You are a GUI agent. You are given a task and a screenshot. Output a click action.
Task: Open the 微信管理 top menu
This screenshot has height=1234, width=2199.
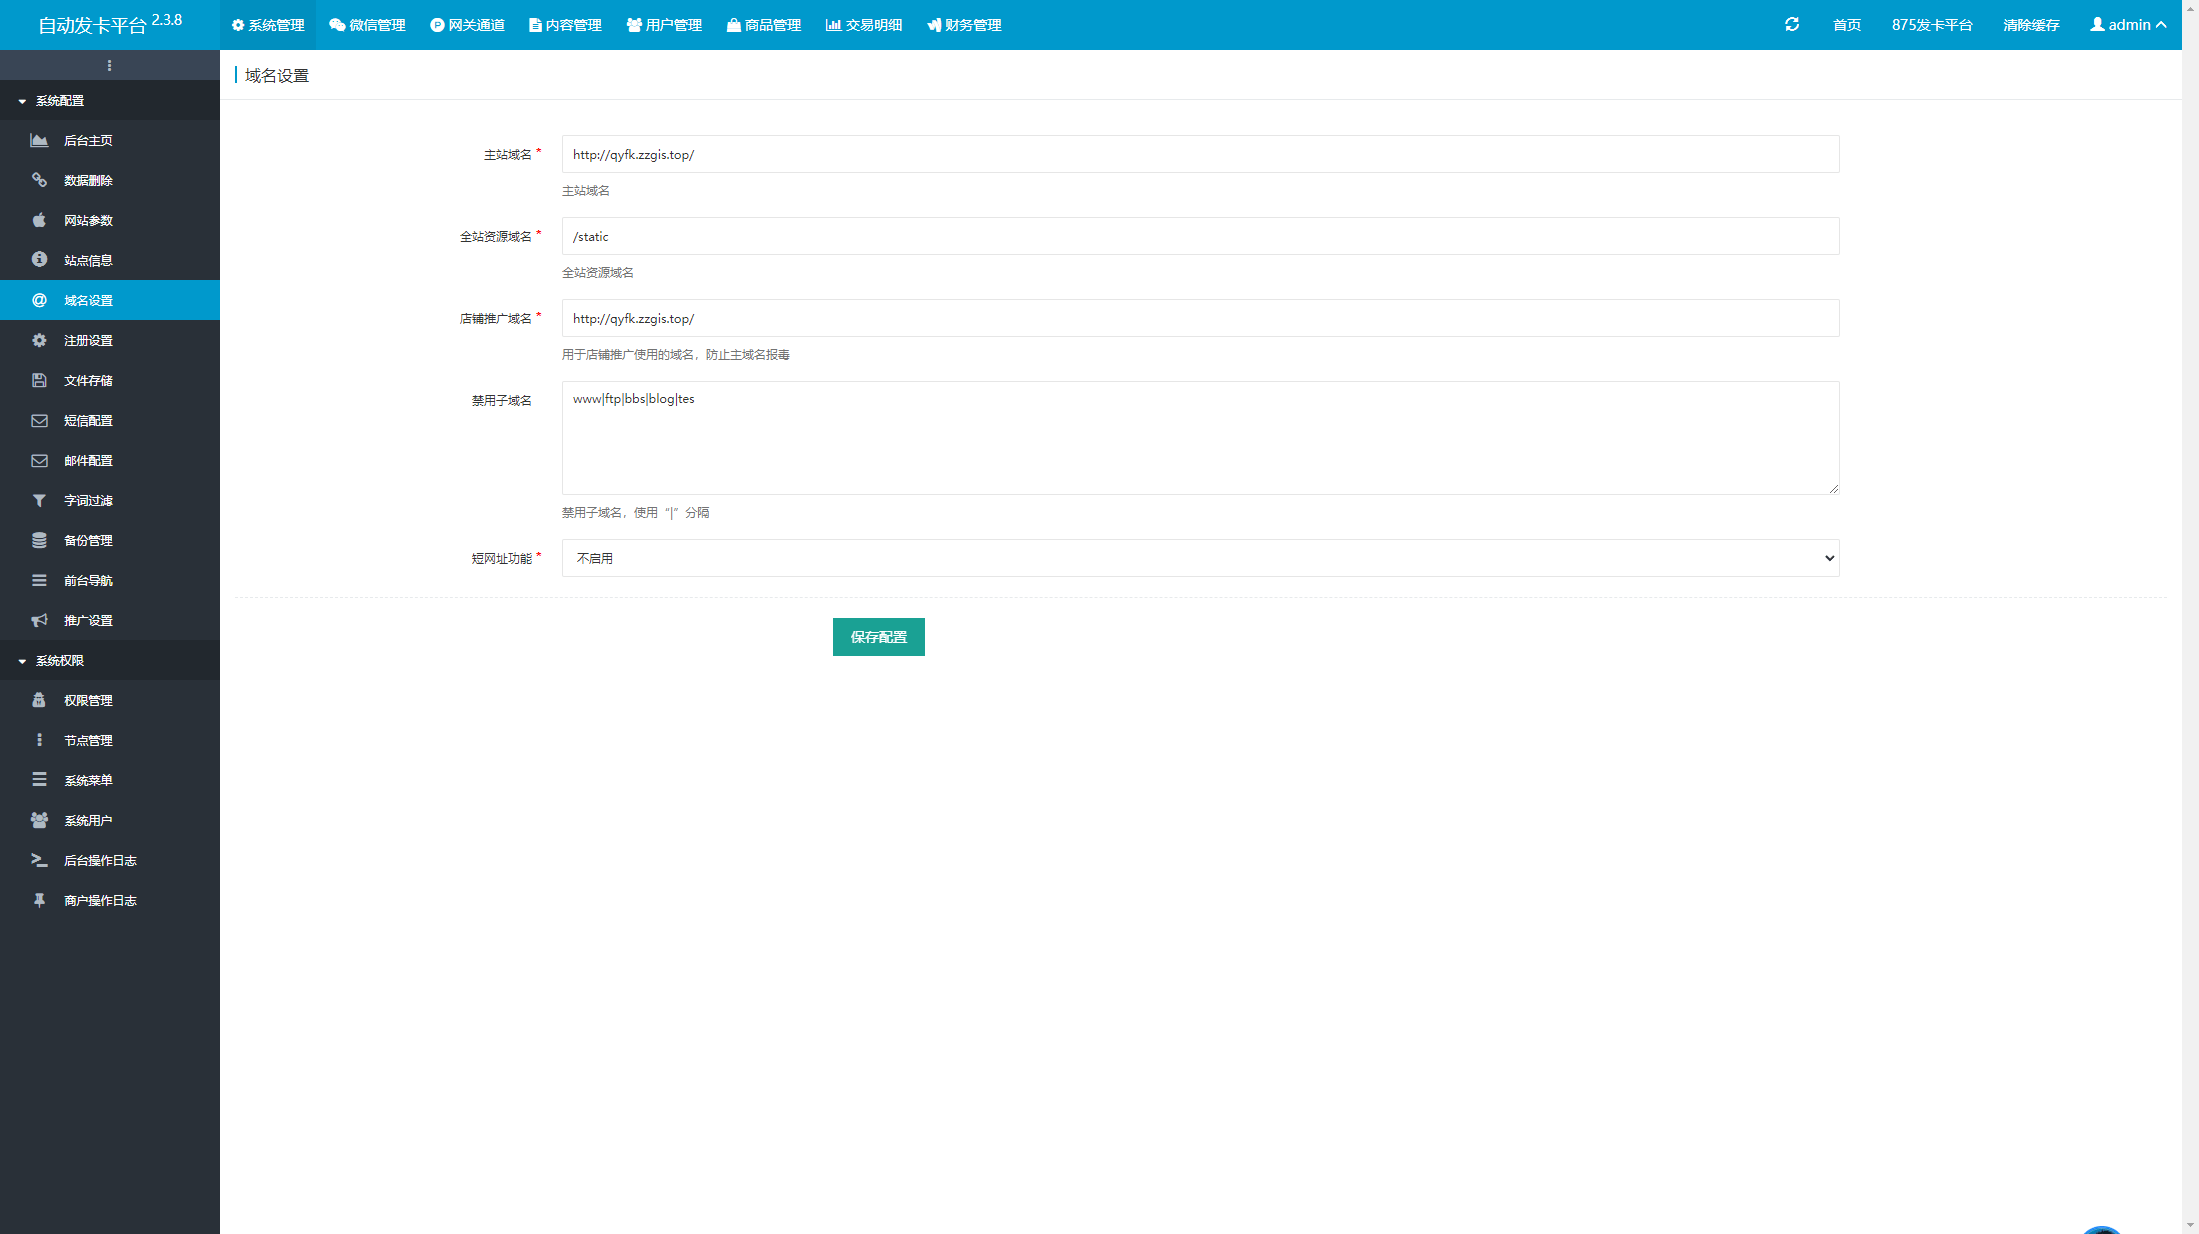367,24
